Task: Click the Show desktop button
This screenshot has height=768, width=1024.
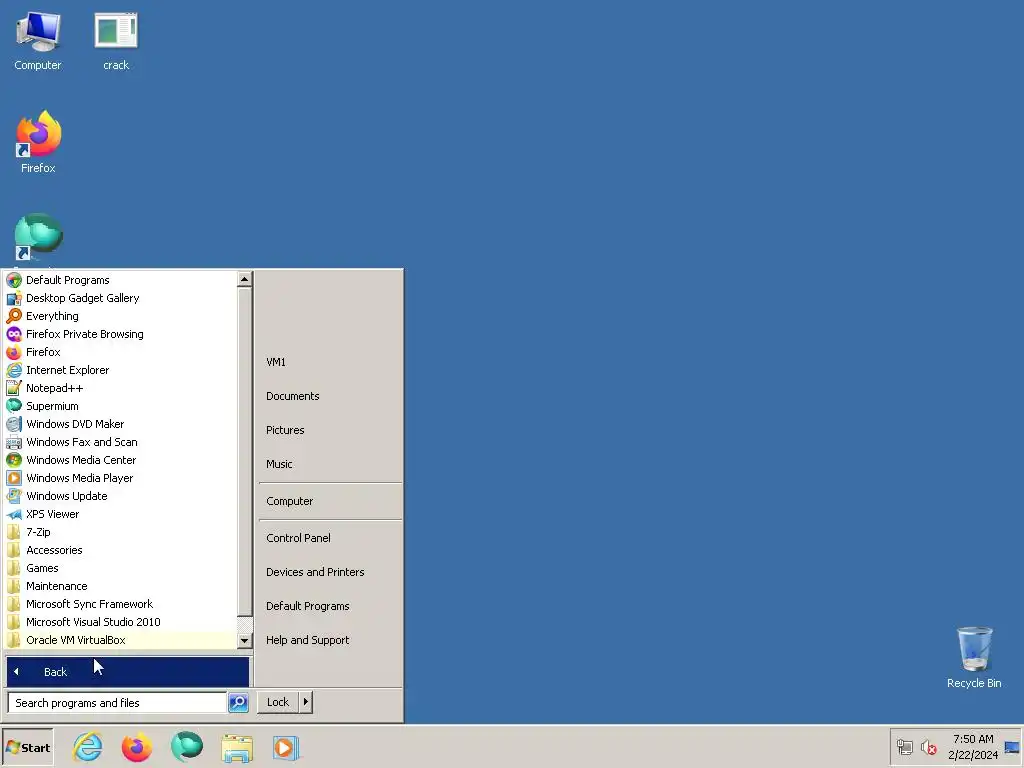Action: [1012, 747]
